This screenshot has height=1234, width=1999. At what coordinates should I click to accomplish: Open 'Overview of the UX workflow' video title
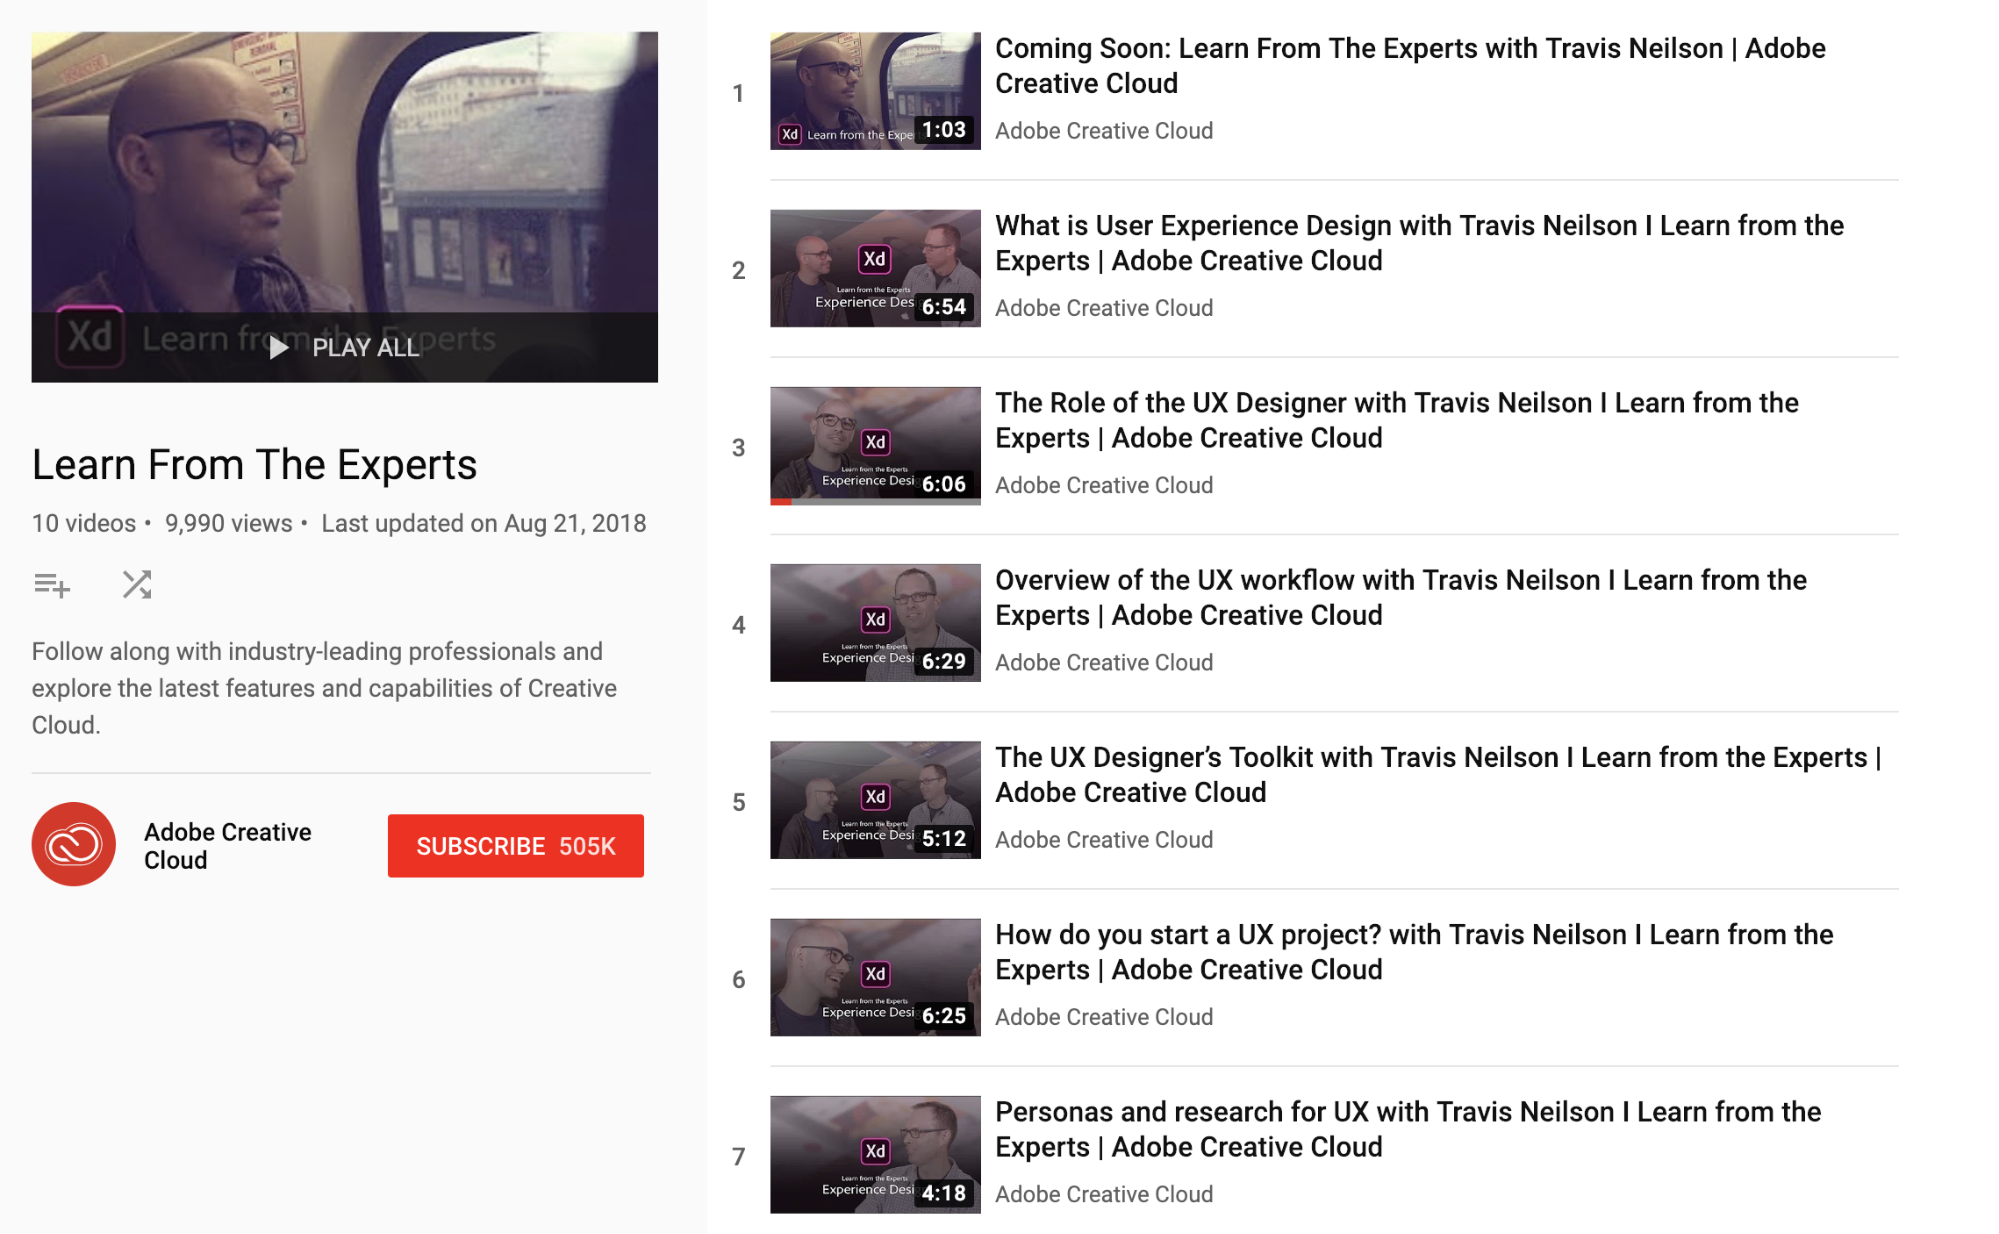(x=1401, y=597)
